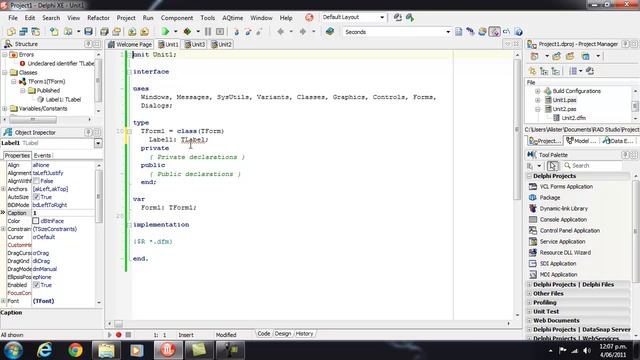Open the Label1 component selector dropdown
640x360 pixels.
98,143
